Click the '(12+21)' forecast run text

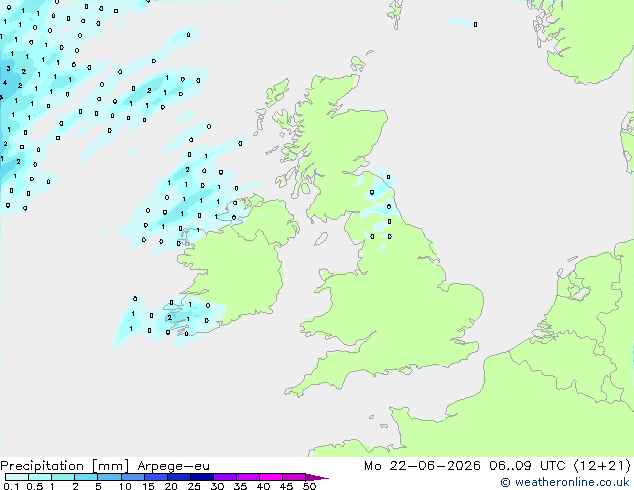[x=602, y=466]
